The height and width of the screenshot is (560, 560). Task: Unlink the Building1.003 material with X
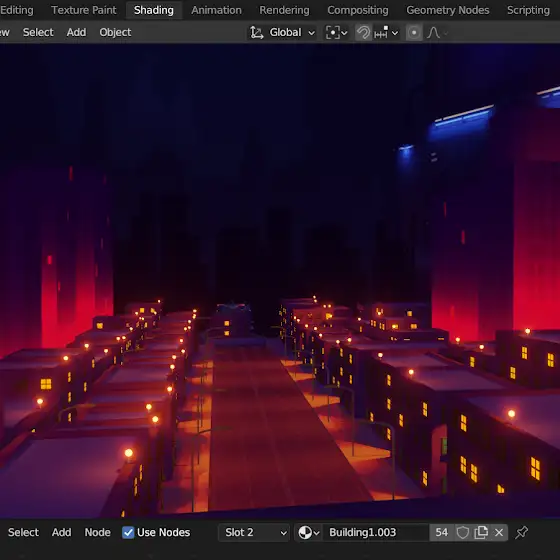tap(499, 532)
